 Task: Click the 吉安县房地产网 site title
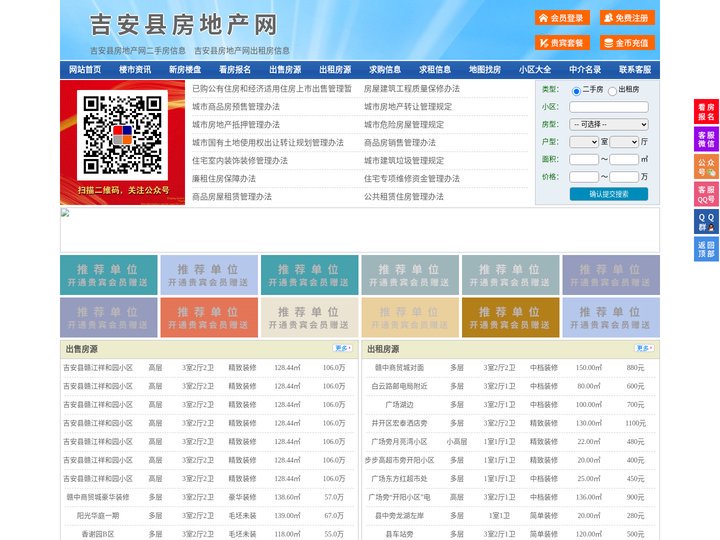184,25
